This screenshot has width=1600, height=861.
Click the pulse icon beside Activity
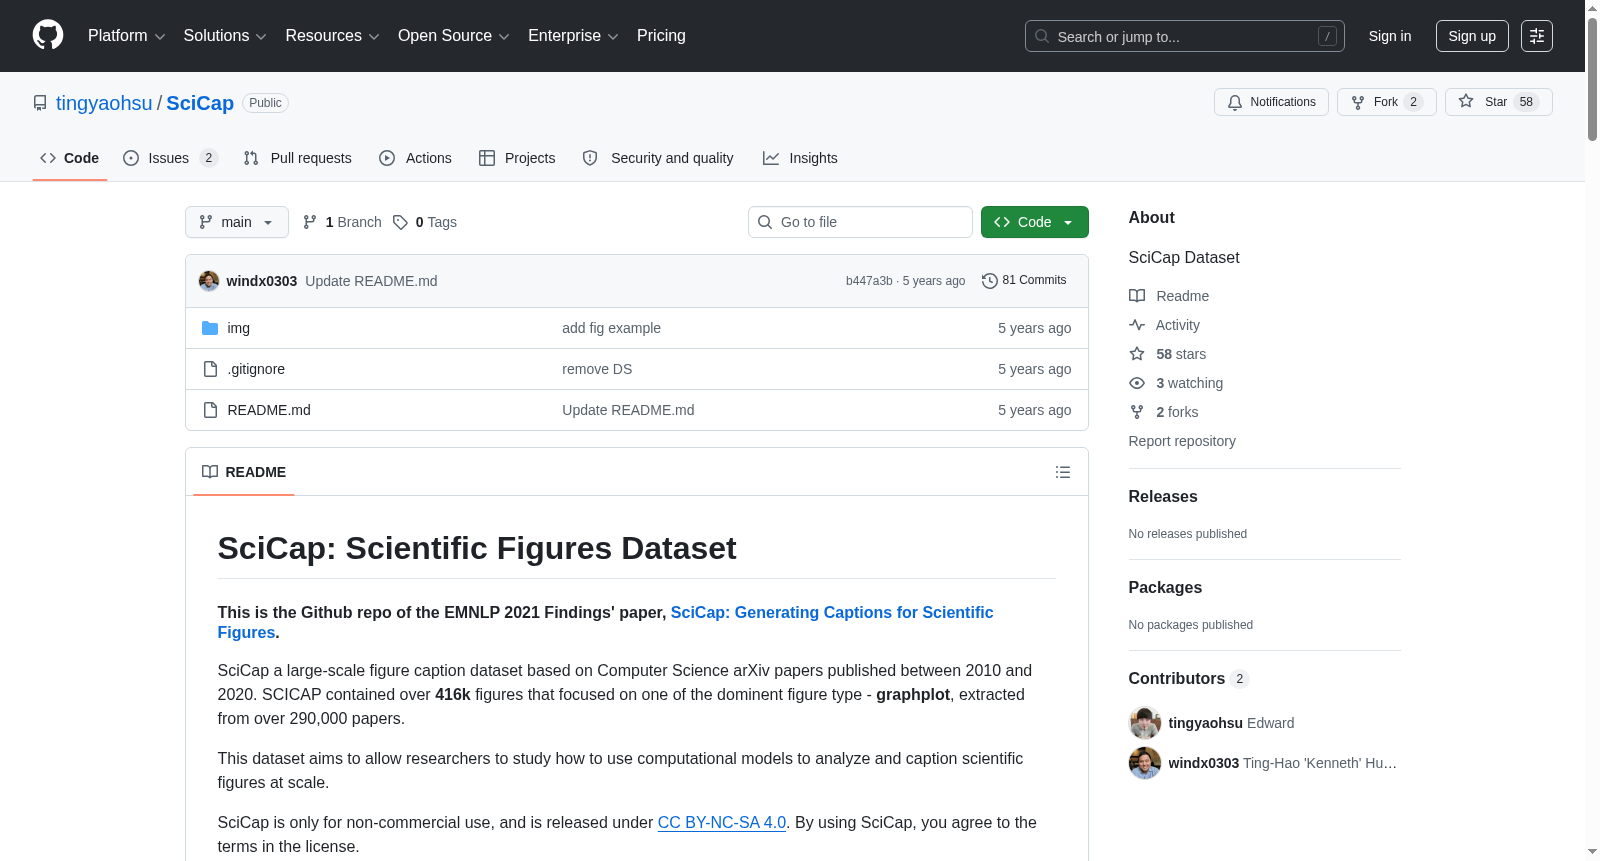pos(1137,325)
